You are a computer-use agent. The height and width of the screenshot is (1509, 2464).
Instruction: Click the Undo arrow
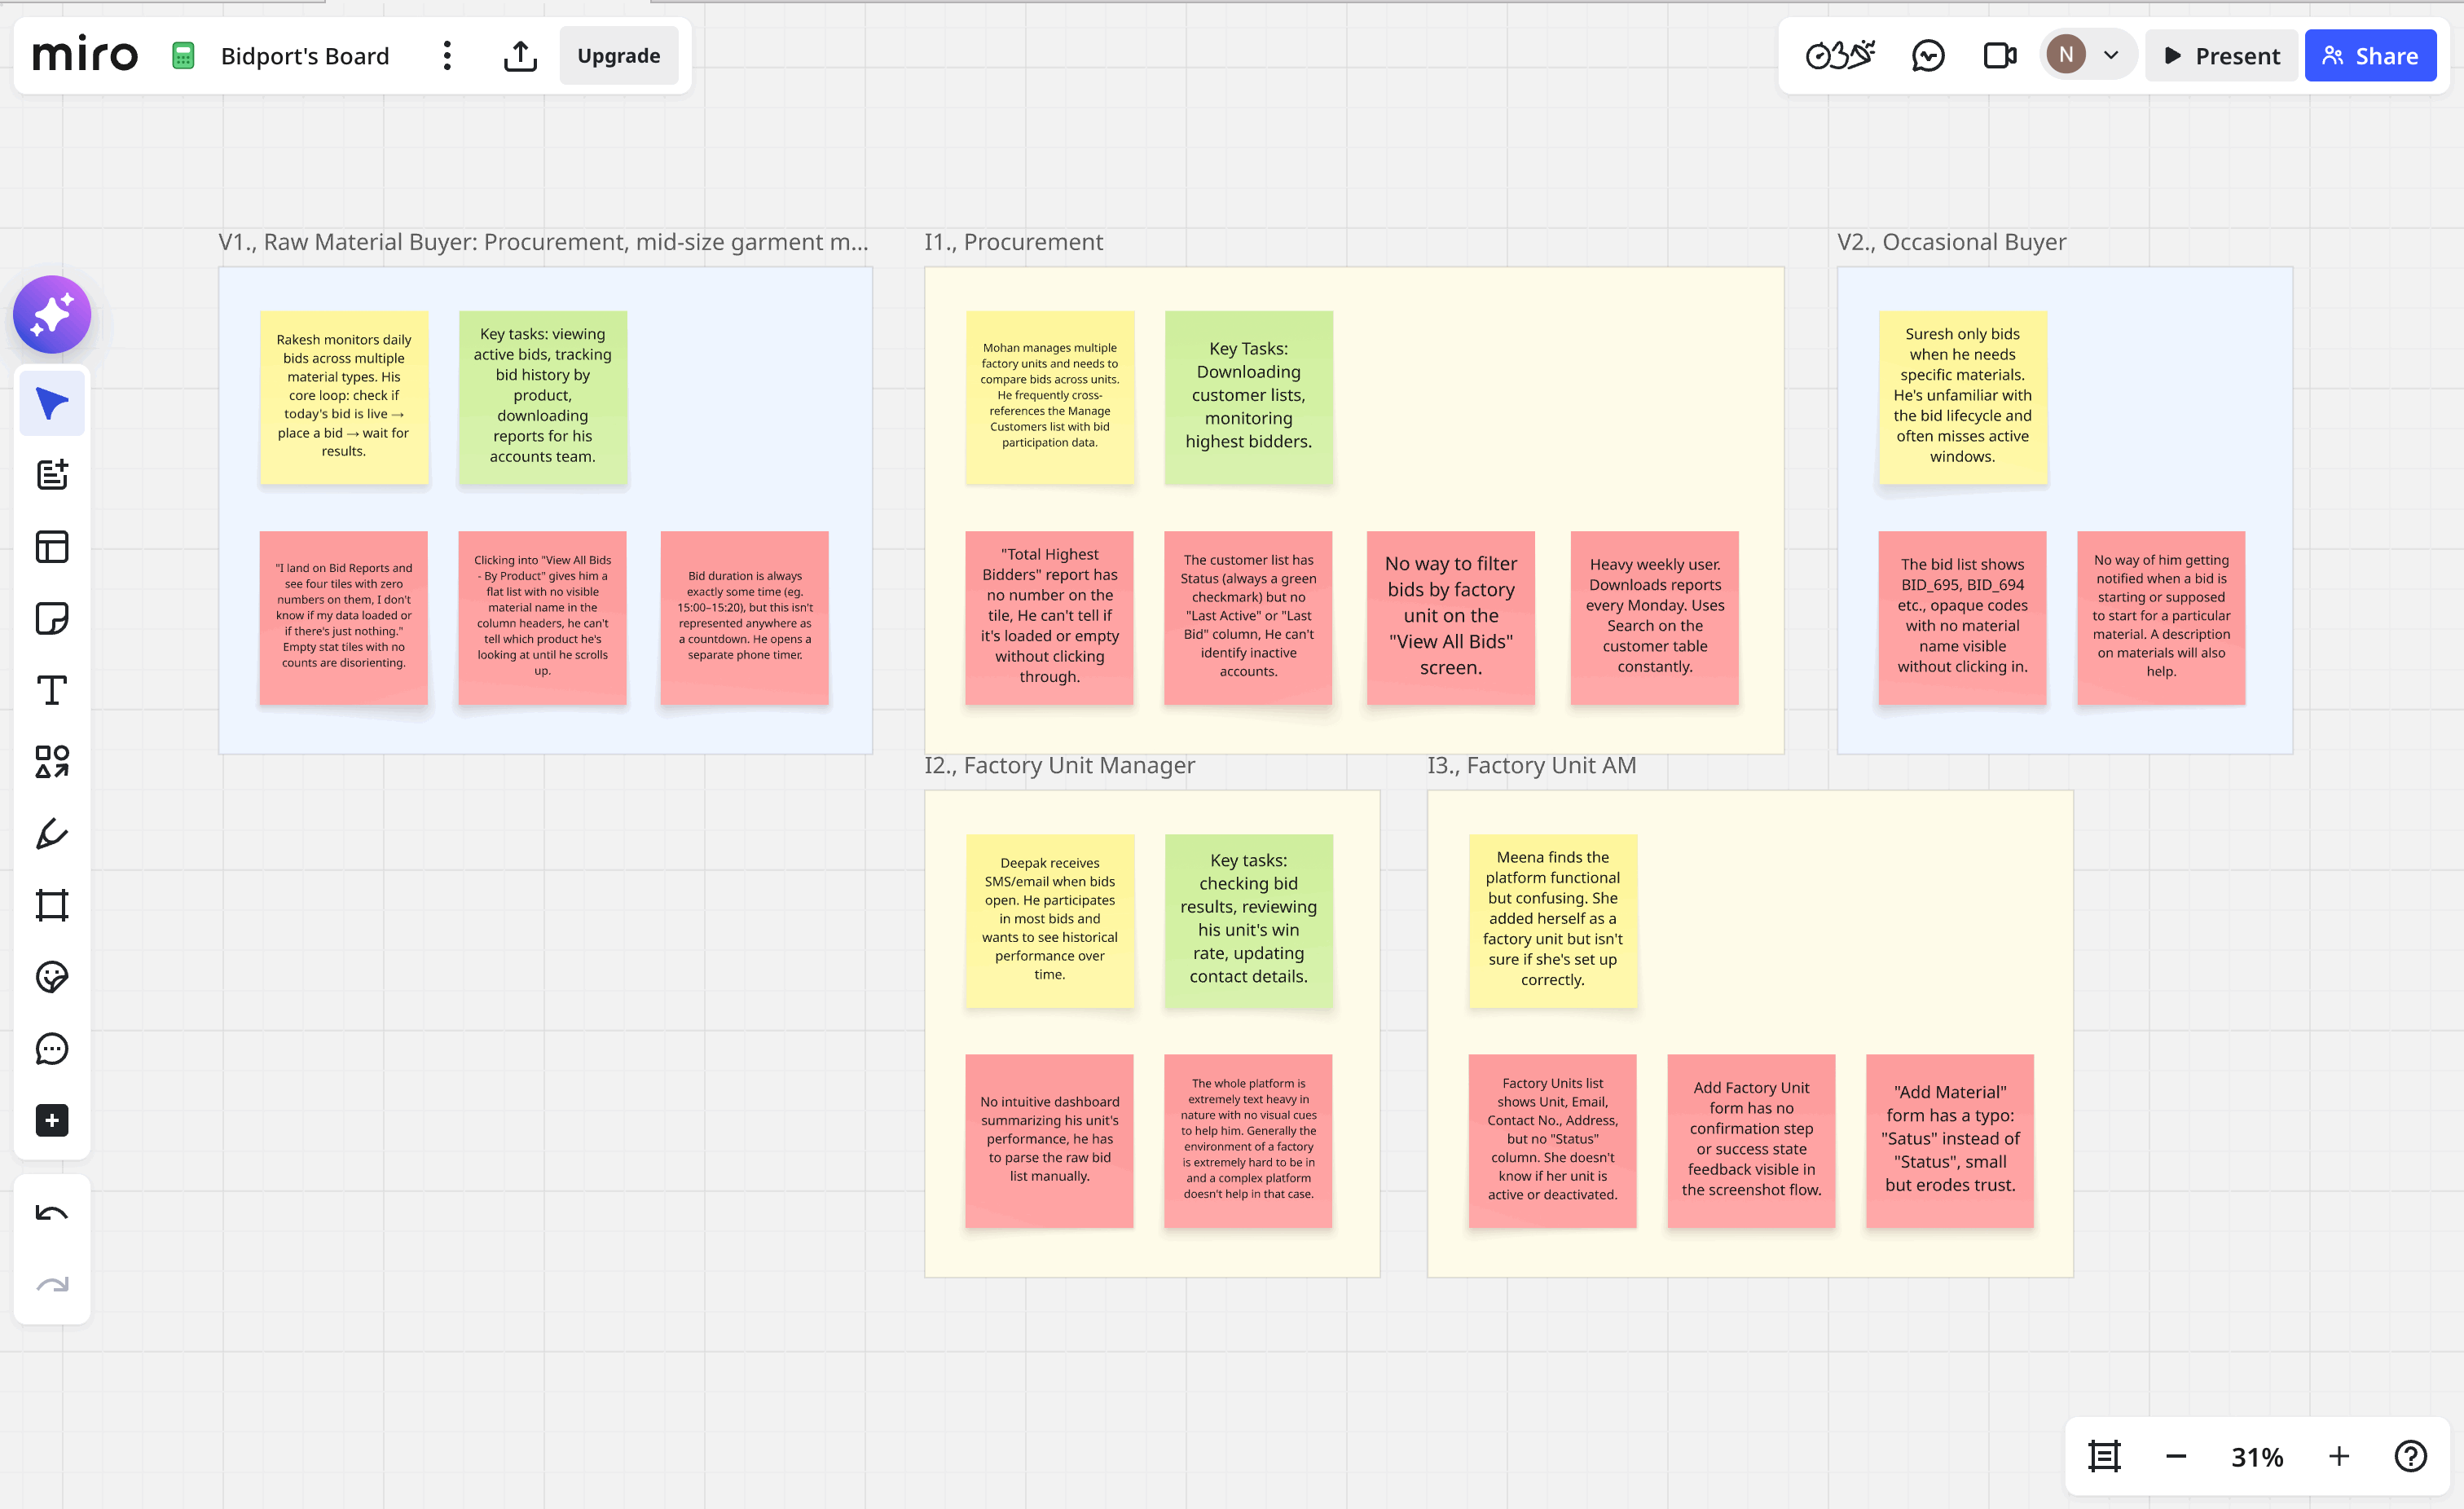(52, 1213)
